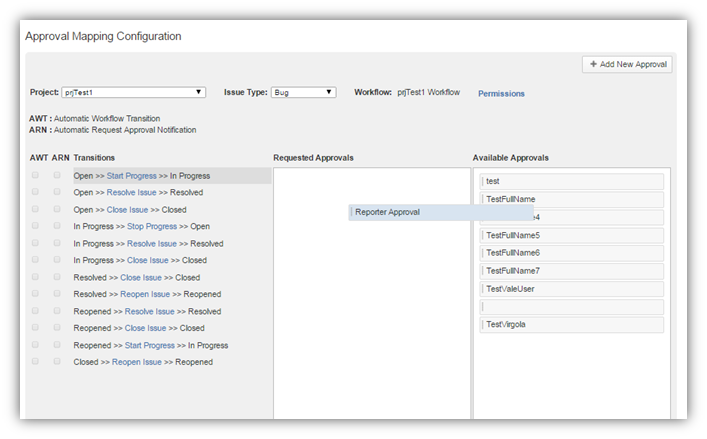Image resolution: width=707 pixels, height=439 pixels.
Task: Select the Stop Progress transition link
Action: pos(152,226)
